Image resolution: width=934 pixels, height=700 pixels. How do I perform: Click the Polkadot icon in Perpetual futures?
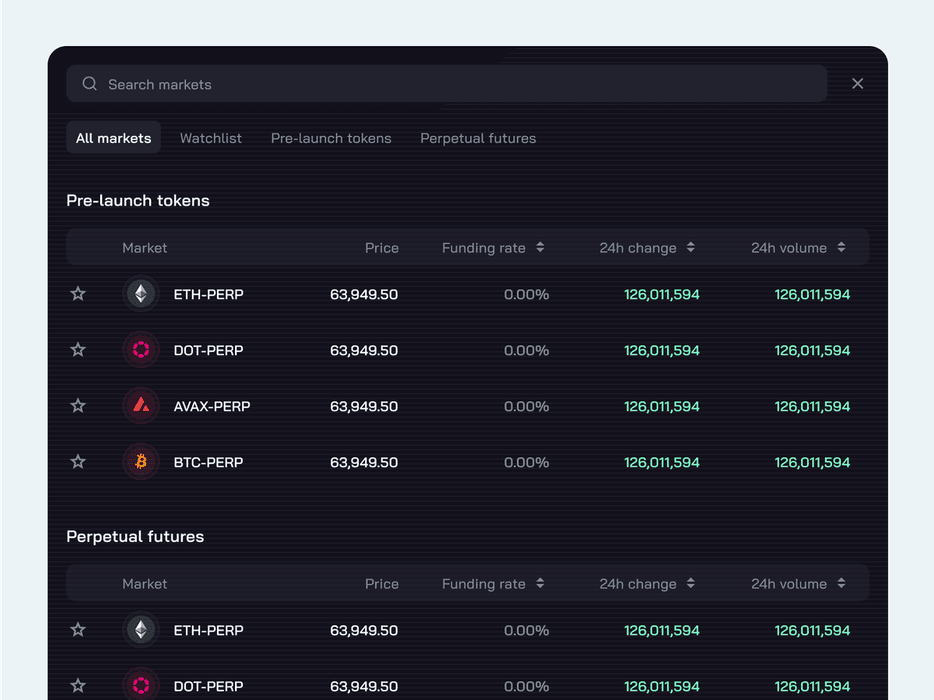tap(140, 685)
